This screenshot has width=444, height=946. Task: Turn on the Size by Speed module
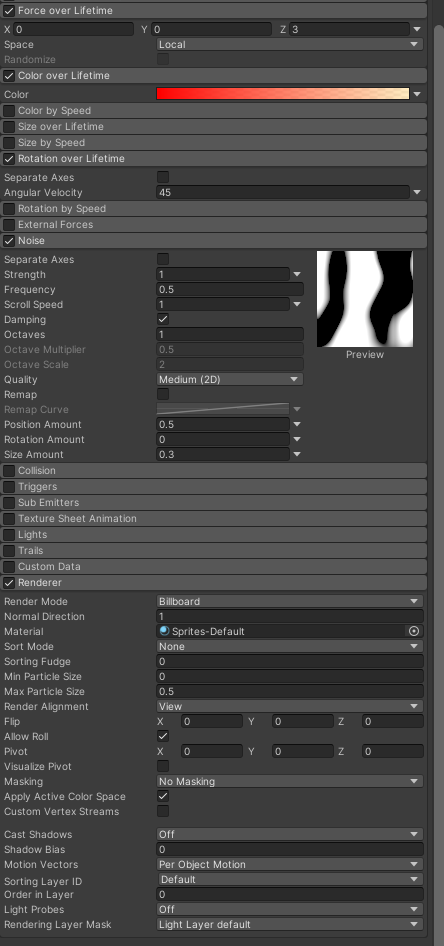[9, 142]
